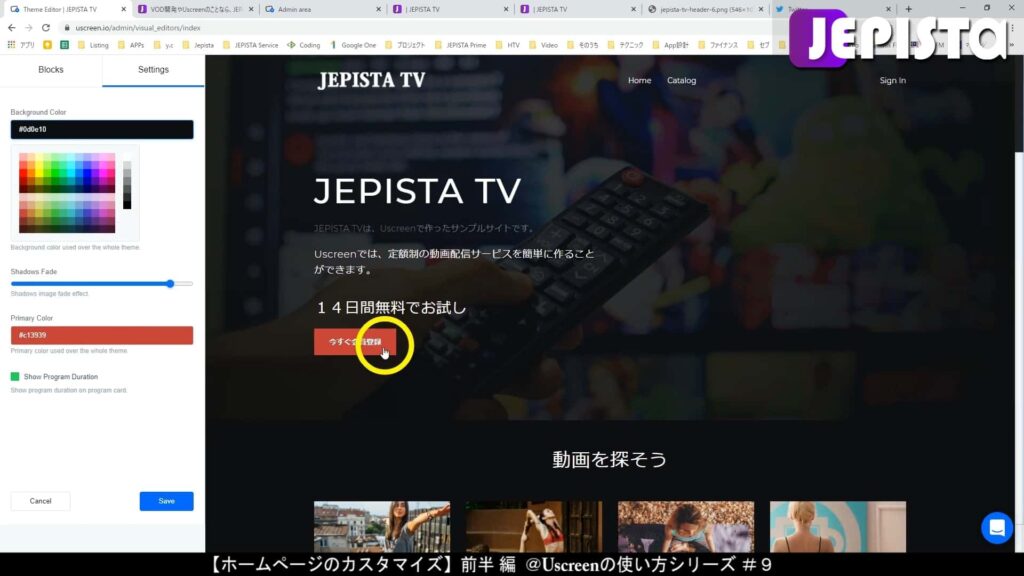Toggle the Show Program Duration checkbox
The image size is (1024, 576).
[x=15, y=377]
